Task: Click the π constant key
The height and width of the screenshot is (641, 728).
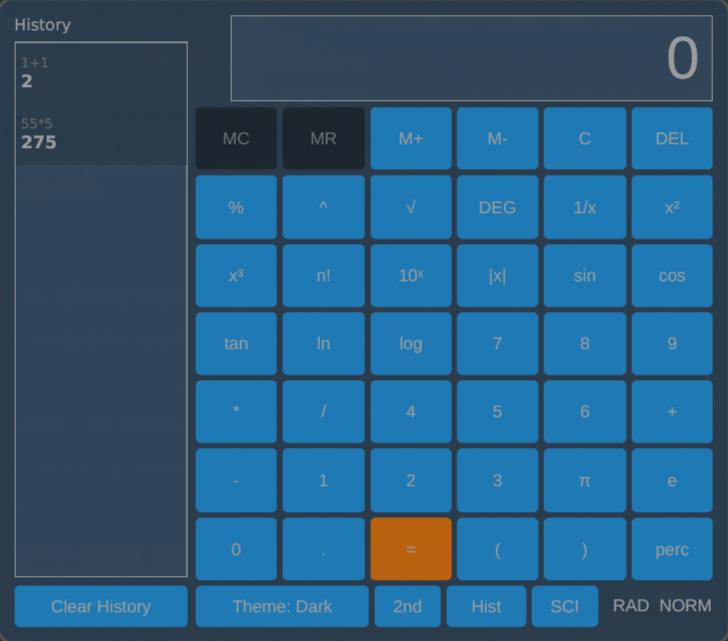Action: pos(585,480)
